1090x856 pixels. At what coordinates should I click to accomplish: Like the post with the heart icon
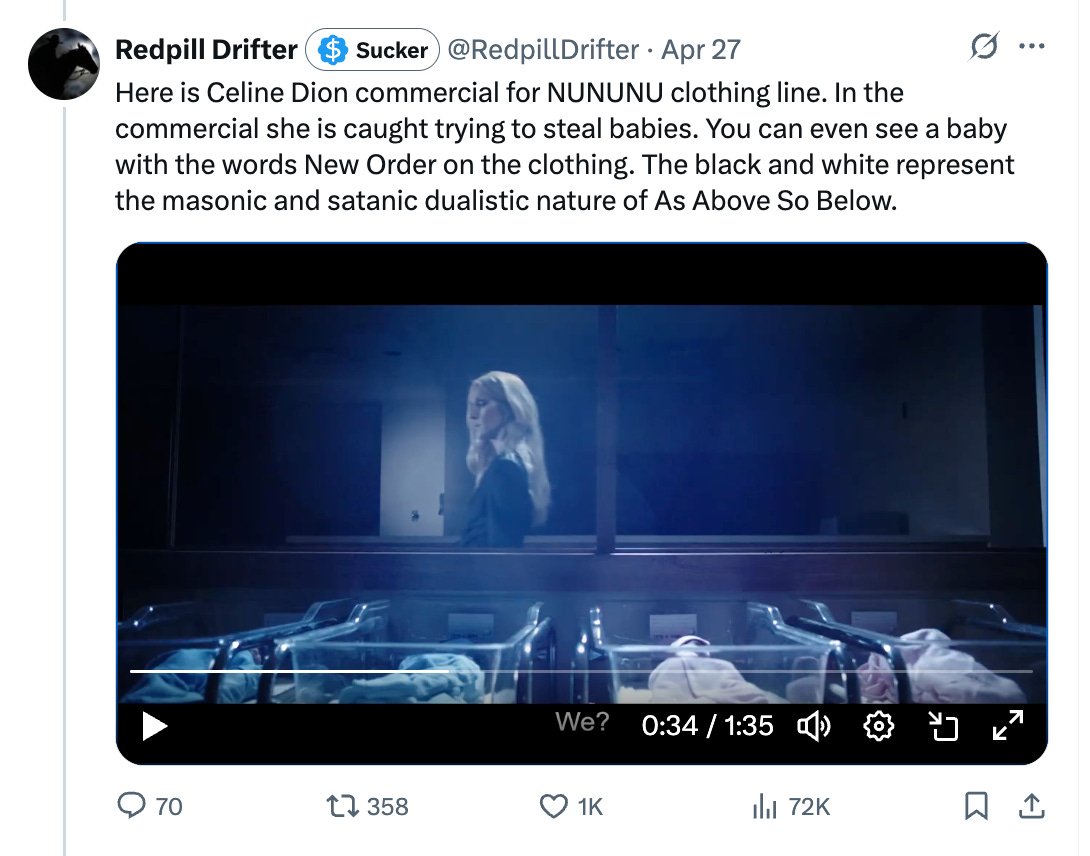point(552,806)
